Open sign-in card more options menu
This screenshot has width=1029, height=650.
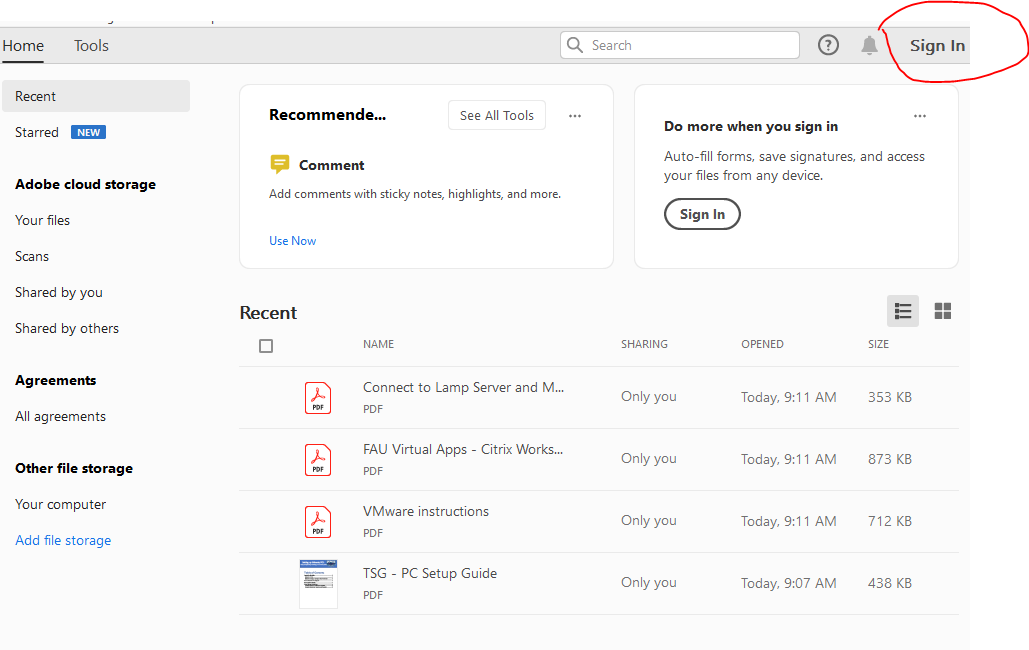coord(920,116)
